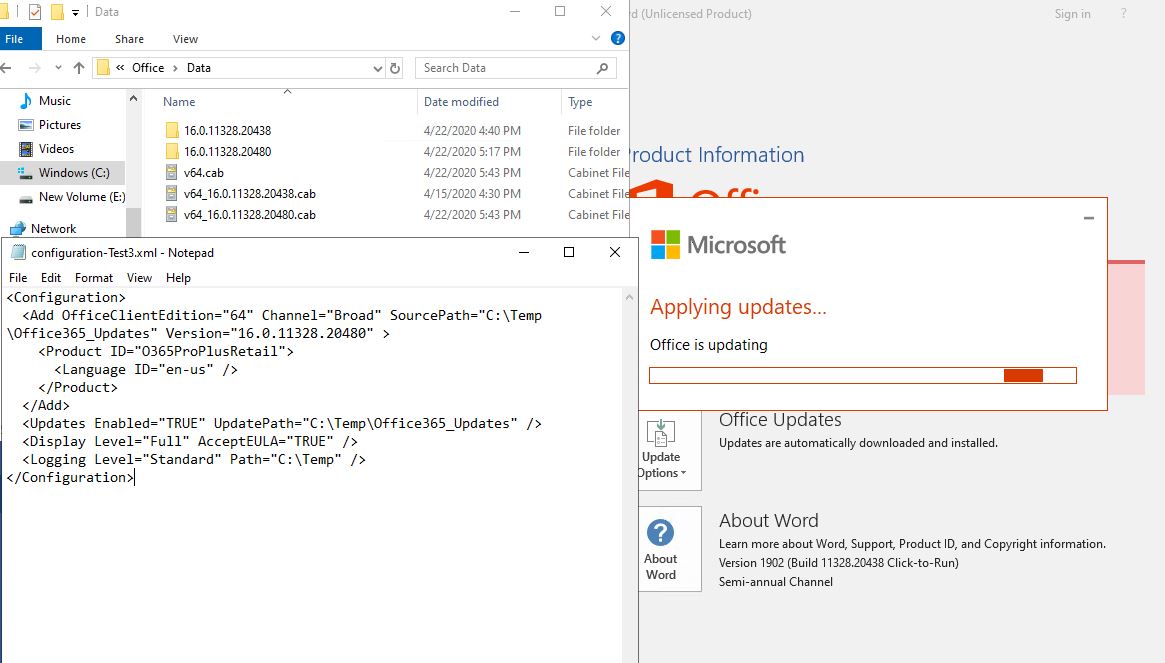1165x663 pixels.
Task: Open Notepad Edit menu
Action: 51,278
